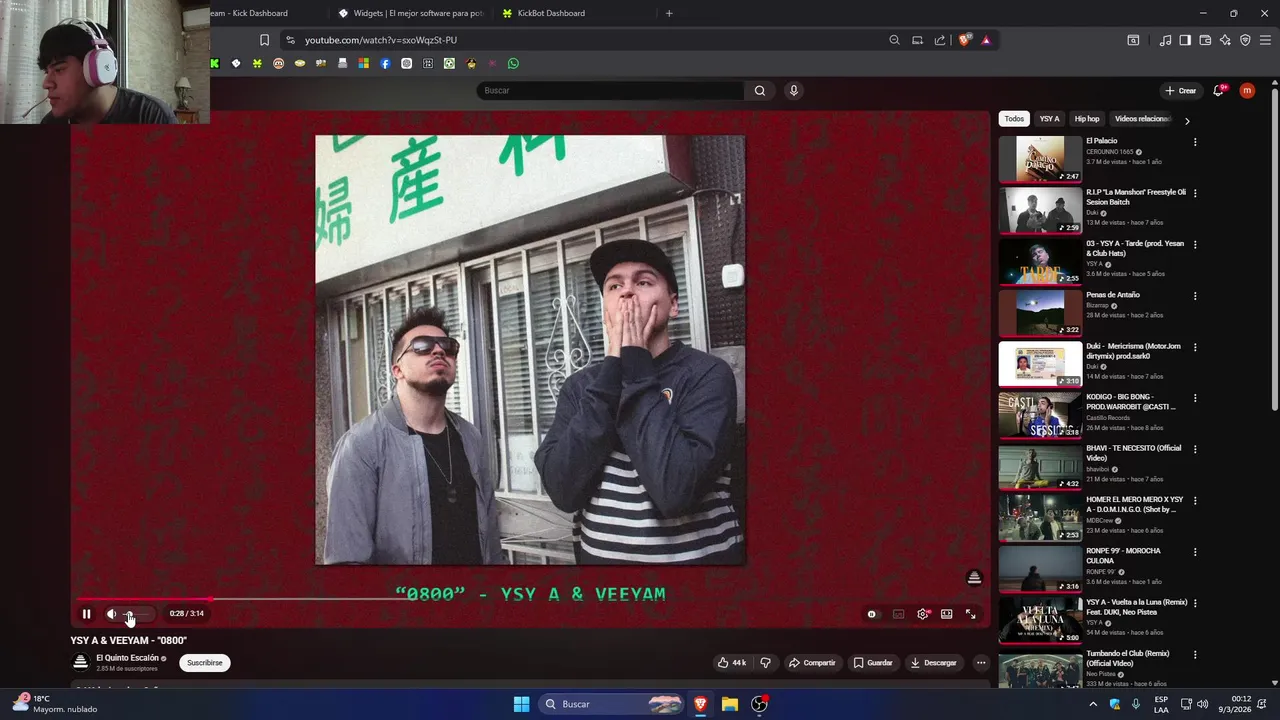This screenshot has height=720, width=1280.
Task: Save the video with the Guardar button
Action: (x=872, y=663)
